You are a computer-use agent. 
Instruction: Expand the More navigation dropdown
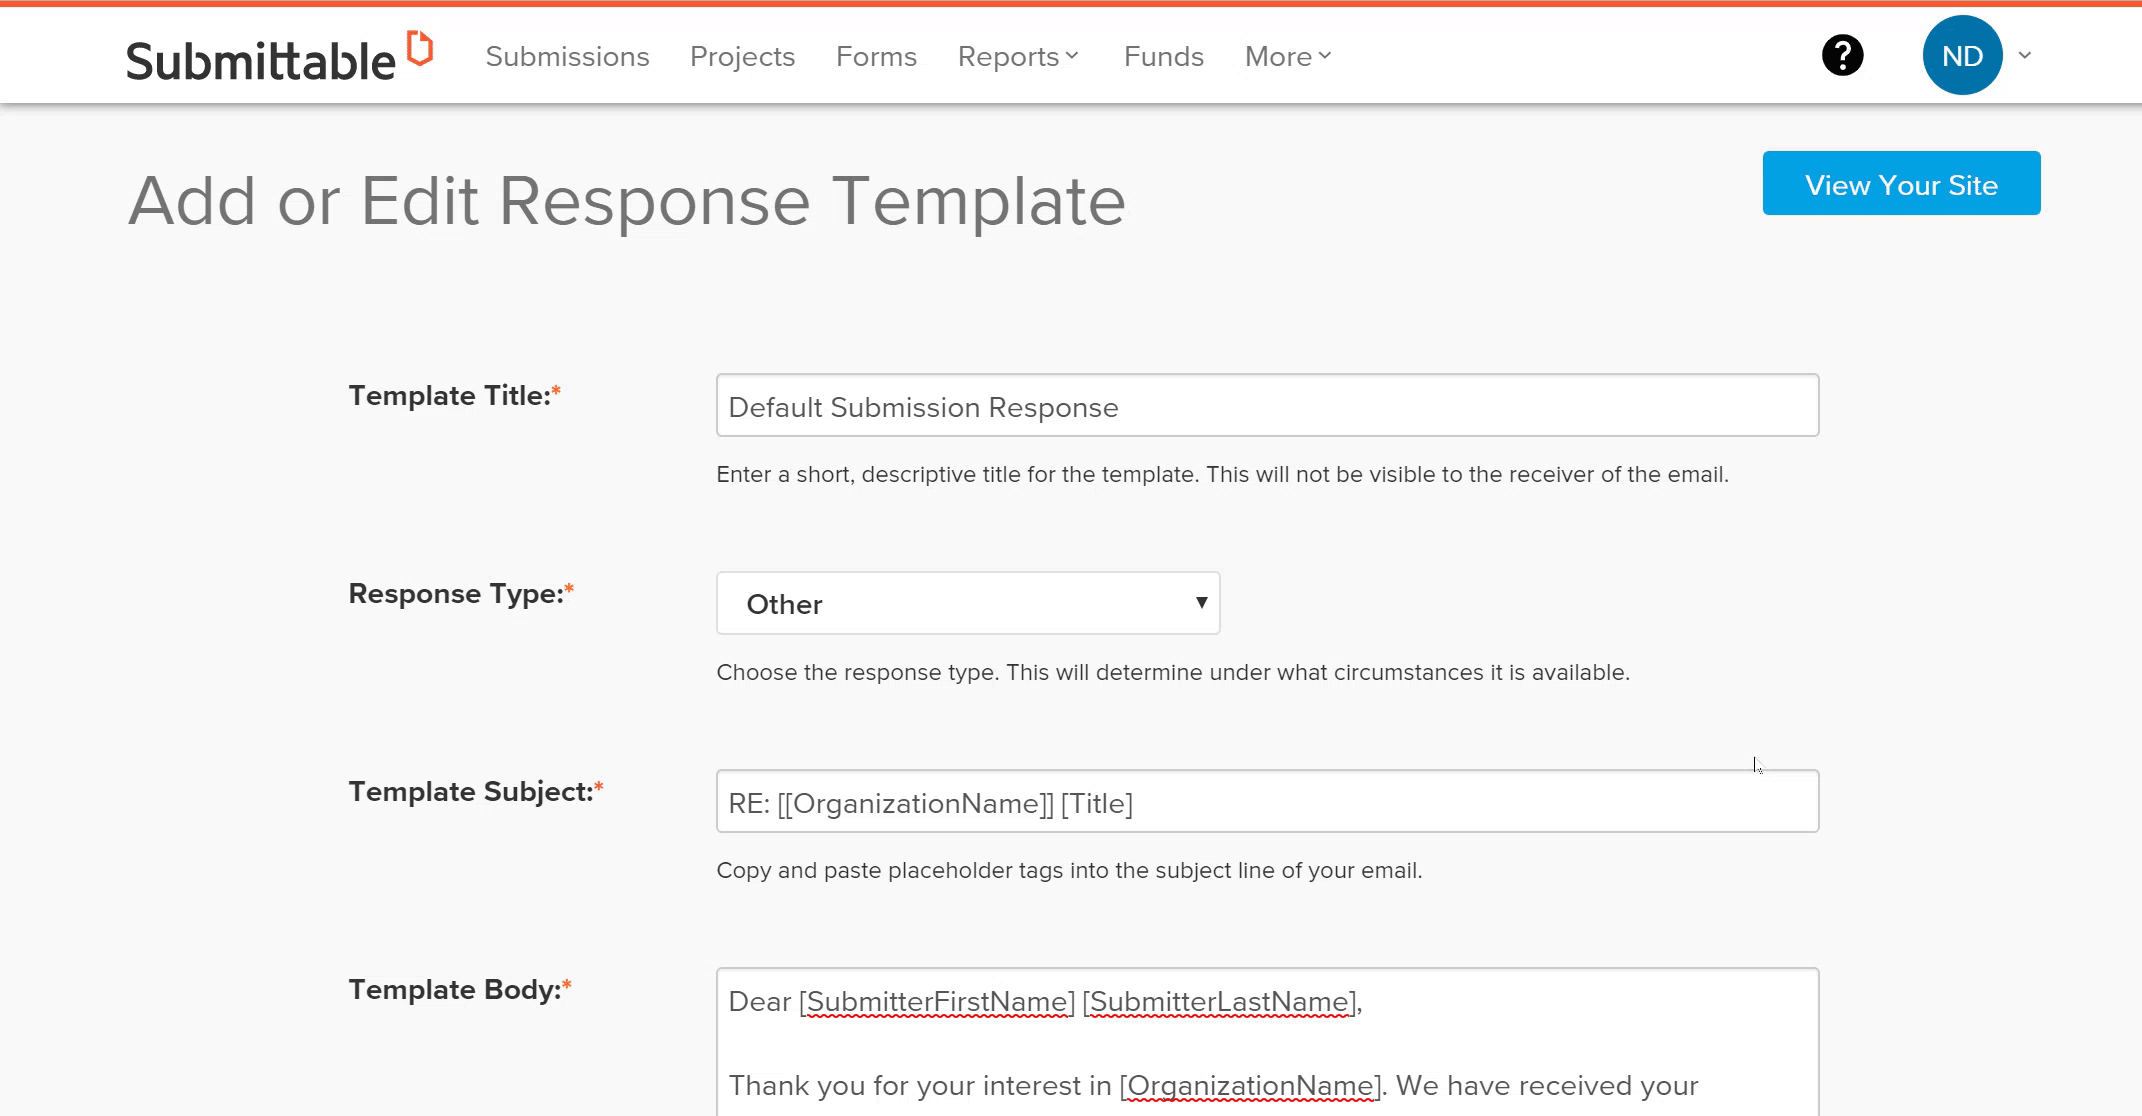pos(1285,57)
